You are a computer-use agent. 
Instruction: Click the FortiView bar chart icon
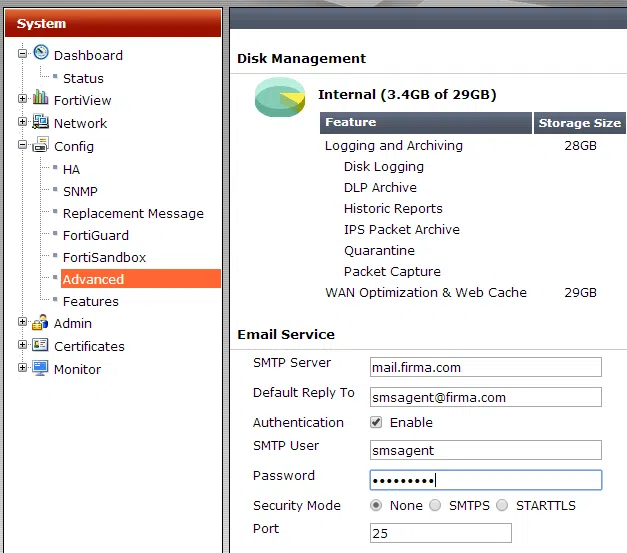tap(41, 99)
